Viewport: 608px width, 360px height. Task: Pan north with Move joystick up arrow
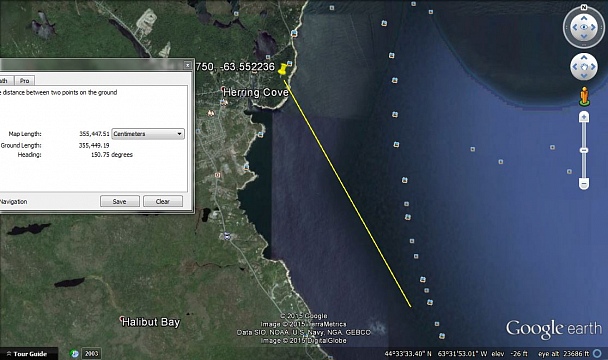tap(584, 57)
